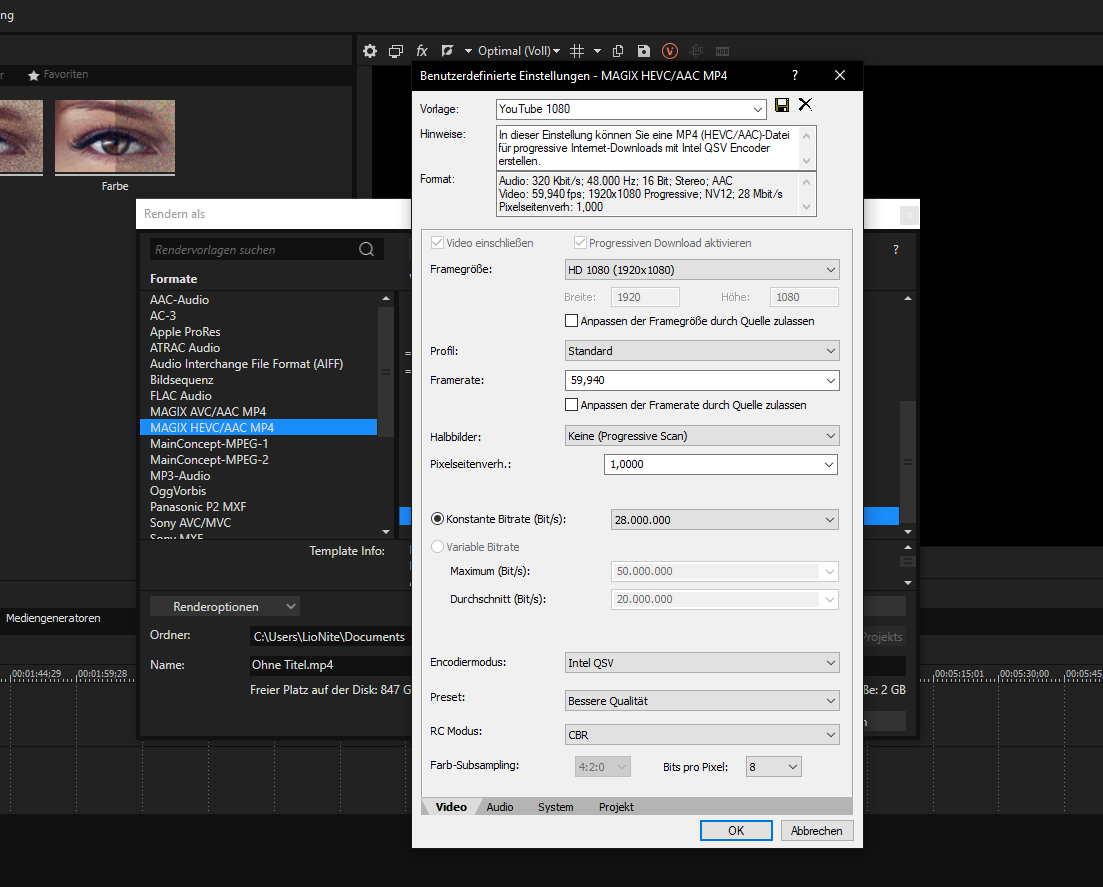Toggle Video einschließen checkbox
The height and width of the screenshot is (887, 1103).
437,243
